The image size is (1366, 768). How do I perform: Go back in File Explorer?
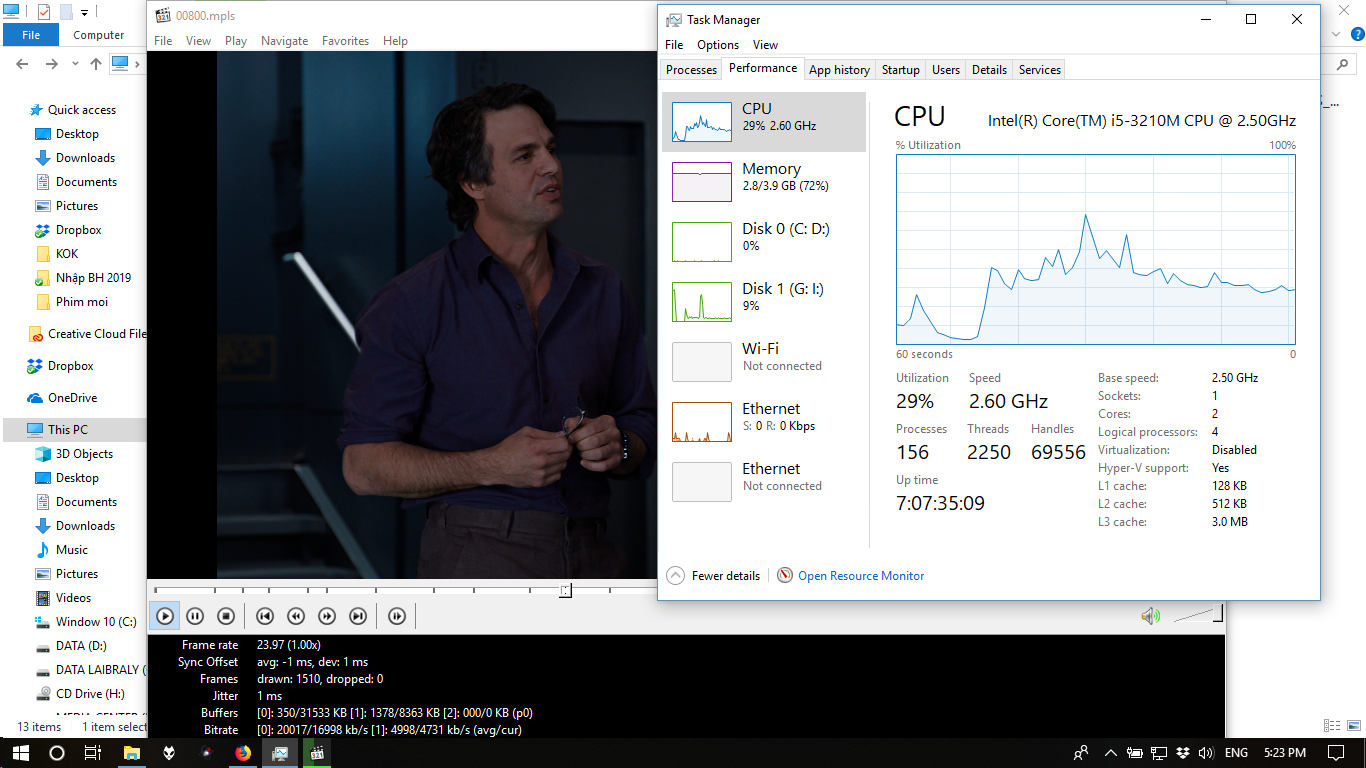tap(22, 64)
